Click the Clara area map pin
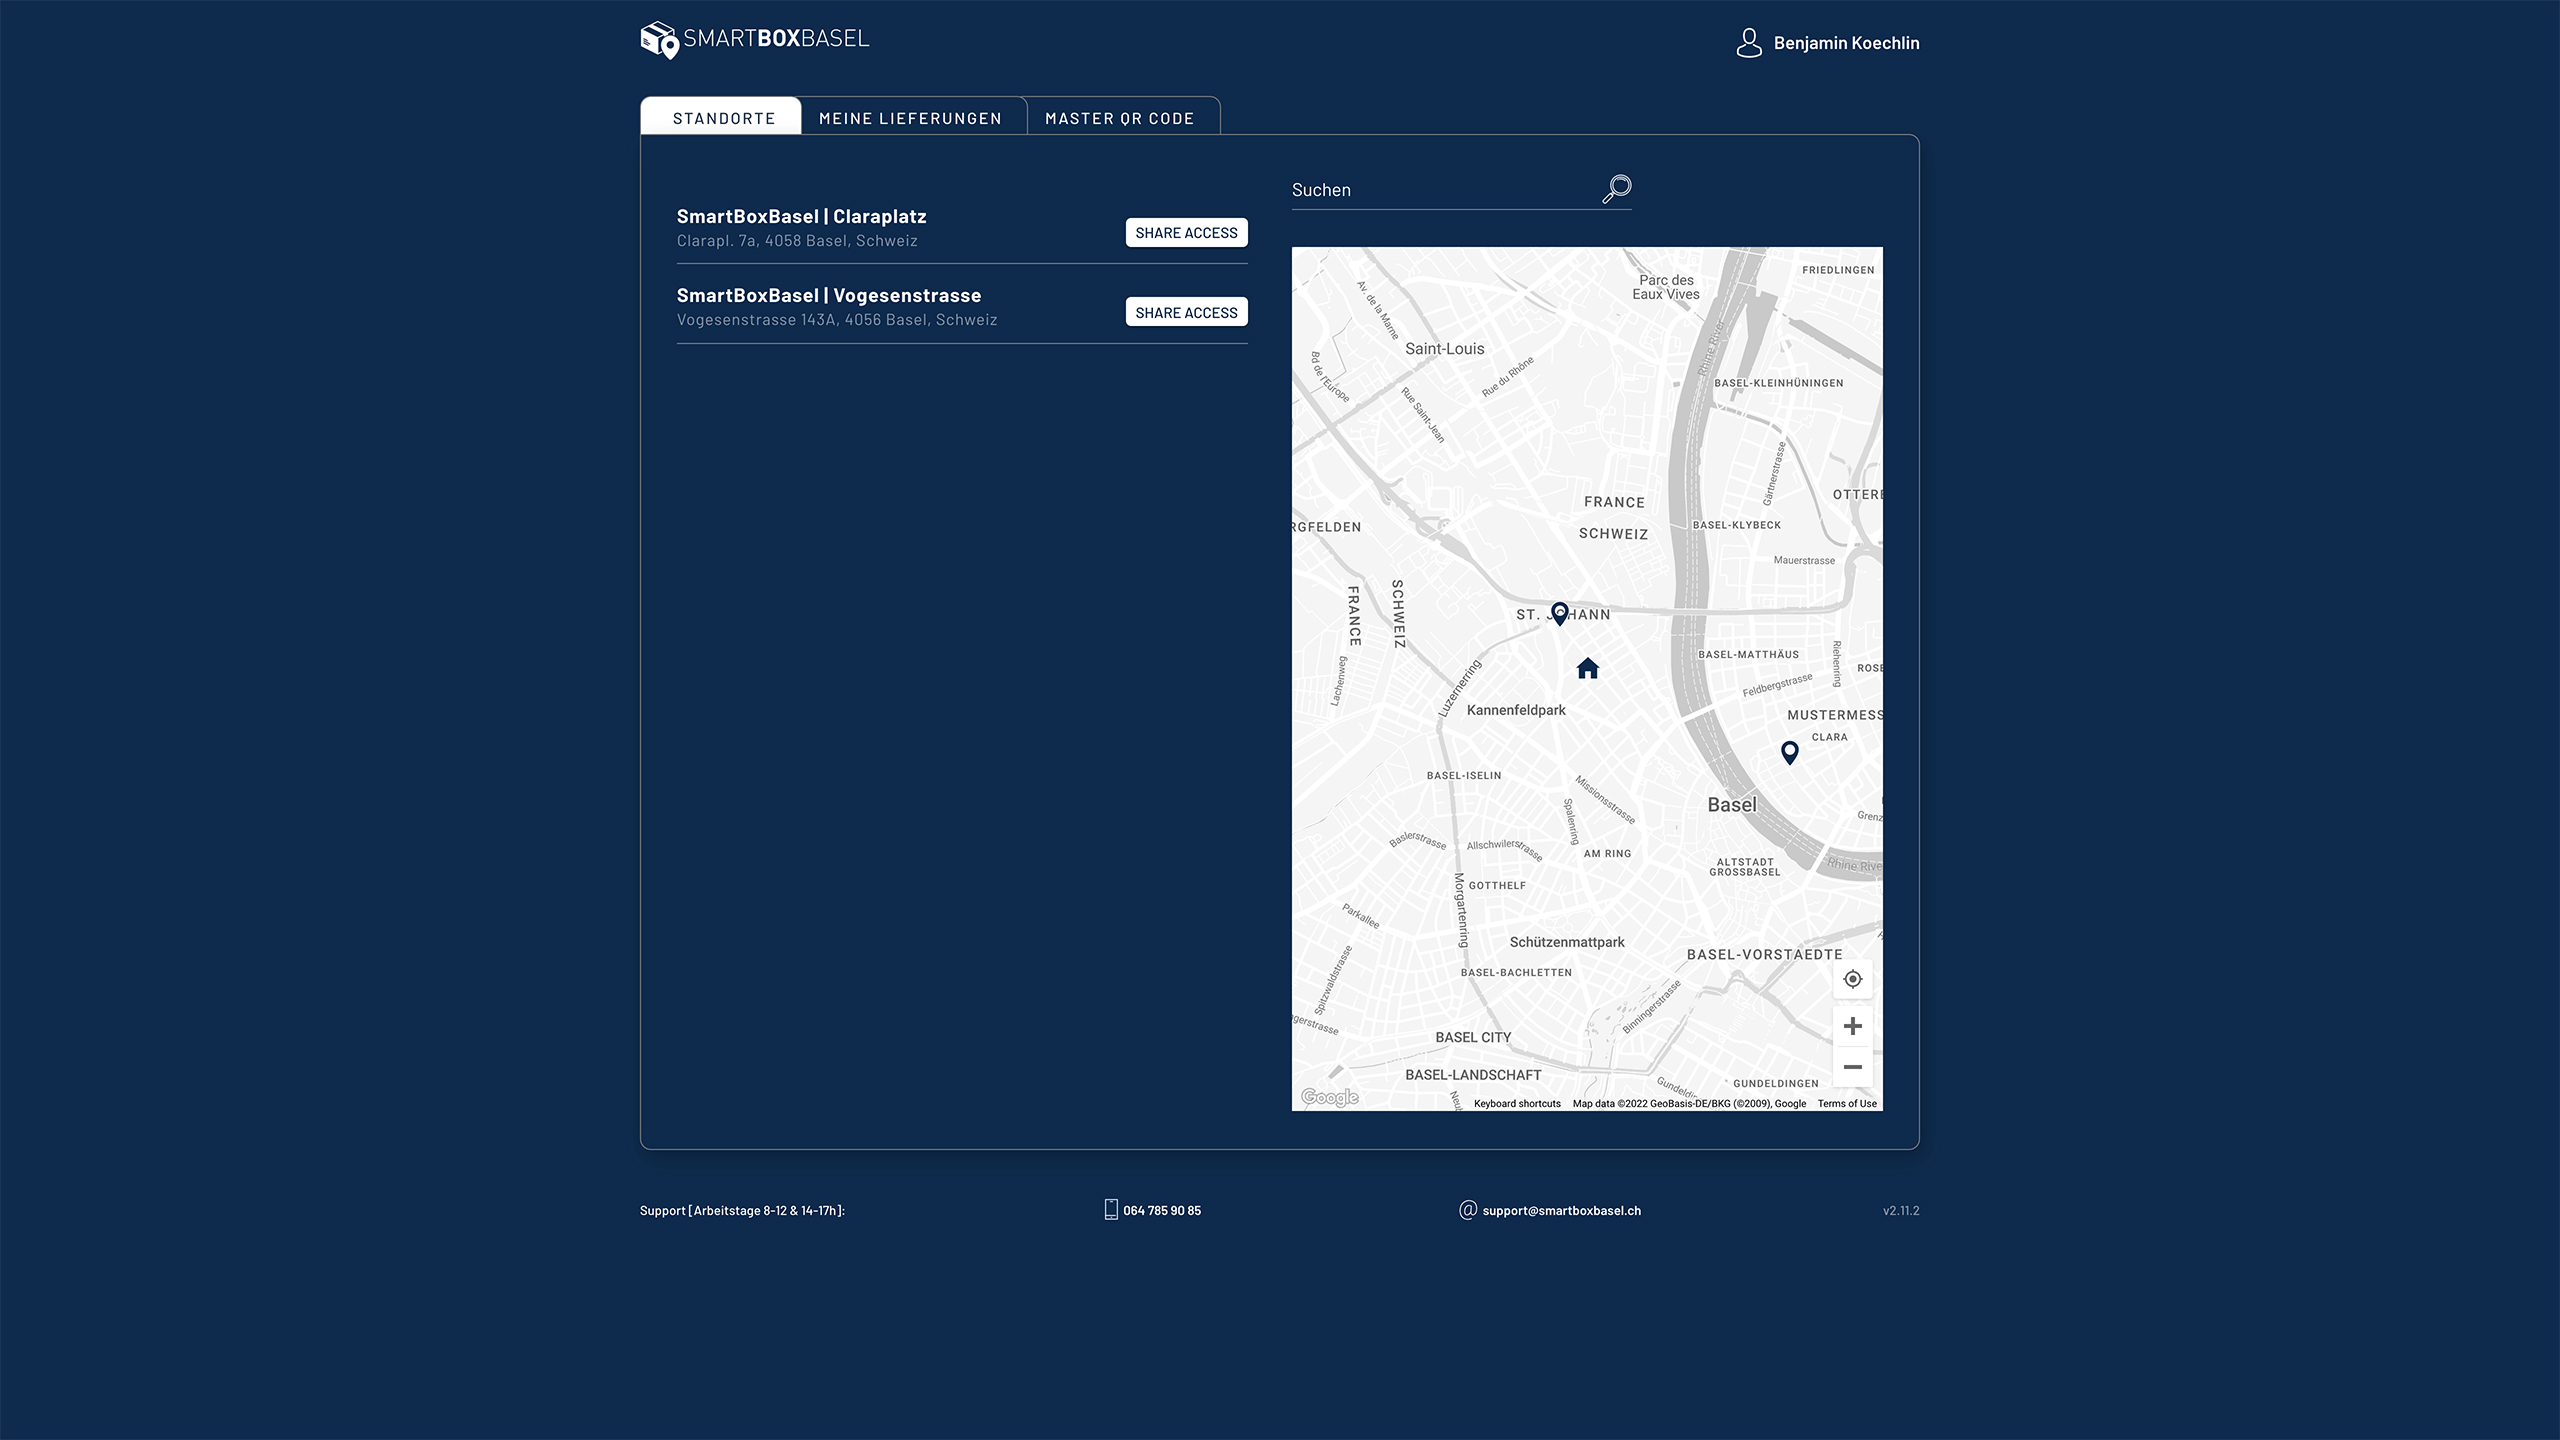 coord(1790,751)
